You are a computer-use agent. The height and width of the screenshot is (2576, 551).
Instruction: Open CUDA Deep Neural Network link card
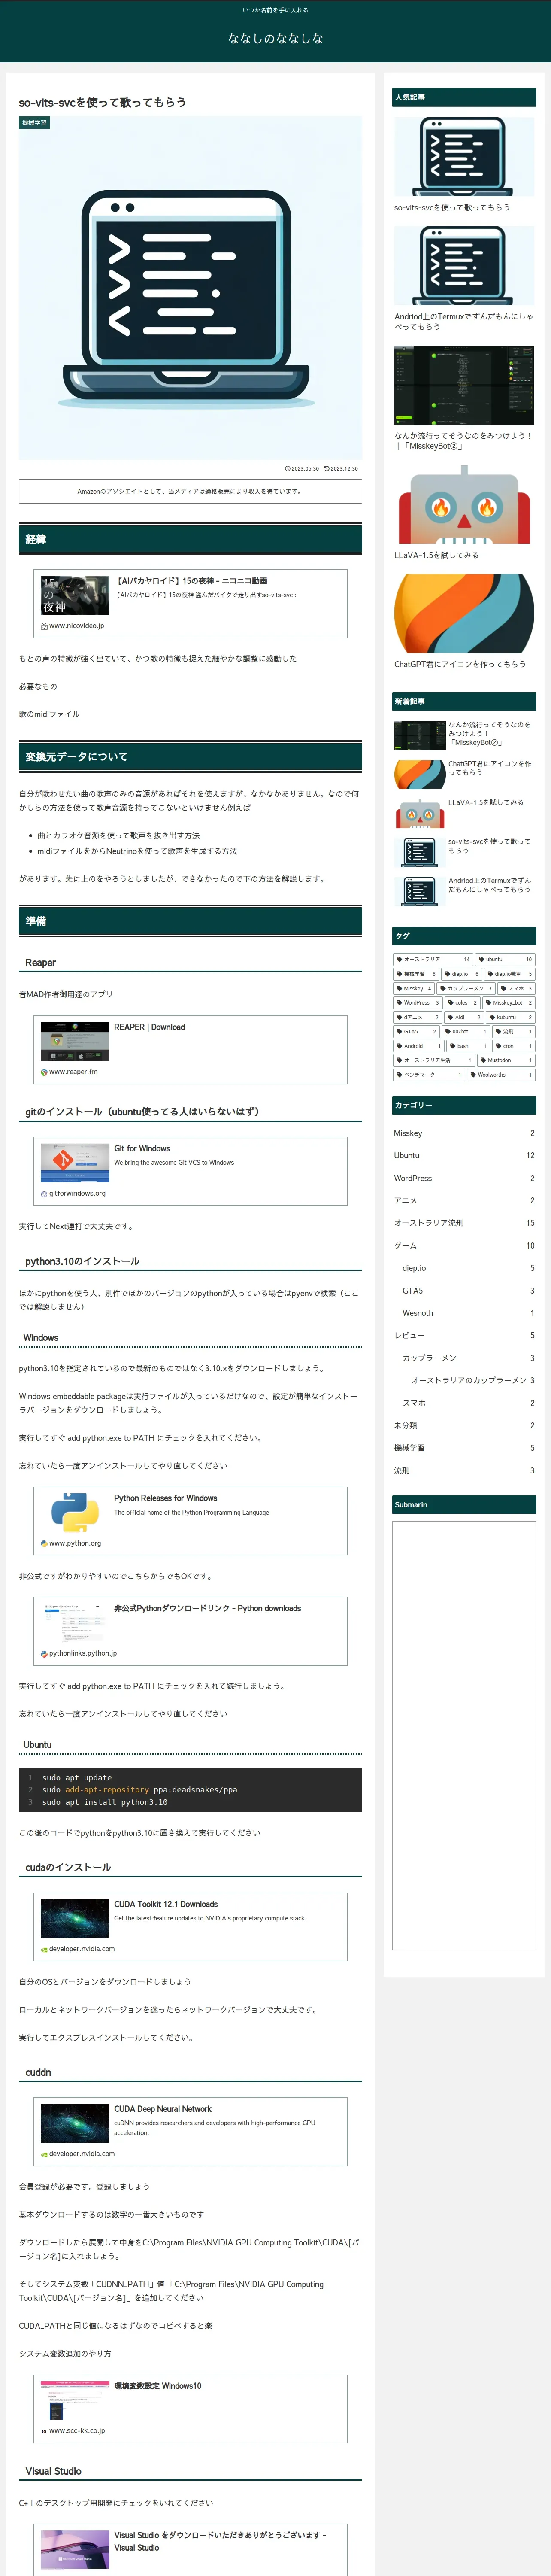(x=190, y=2131)
